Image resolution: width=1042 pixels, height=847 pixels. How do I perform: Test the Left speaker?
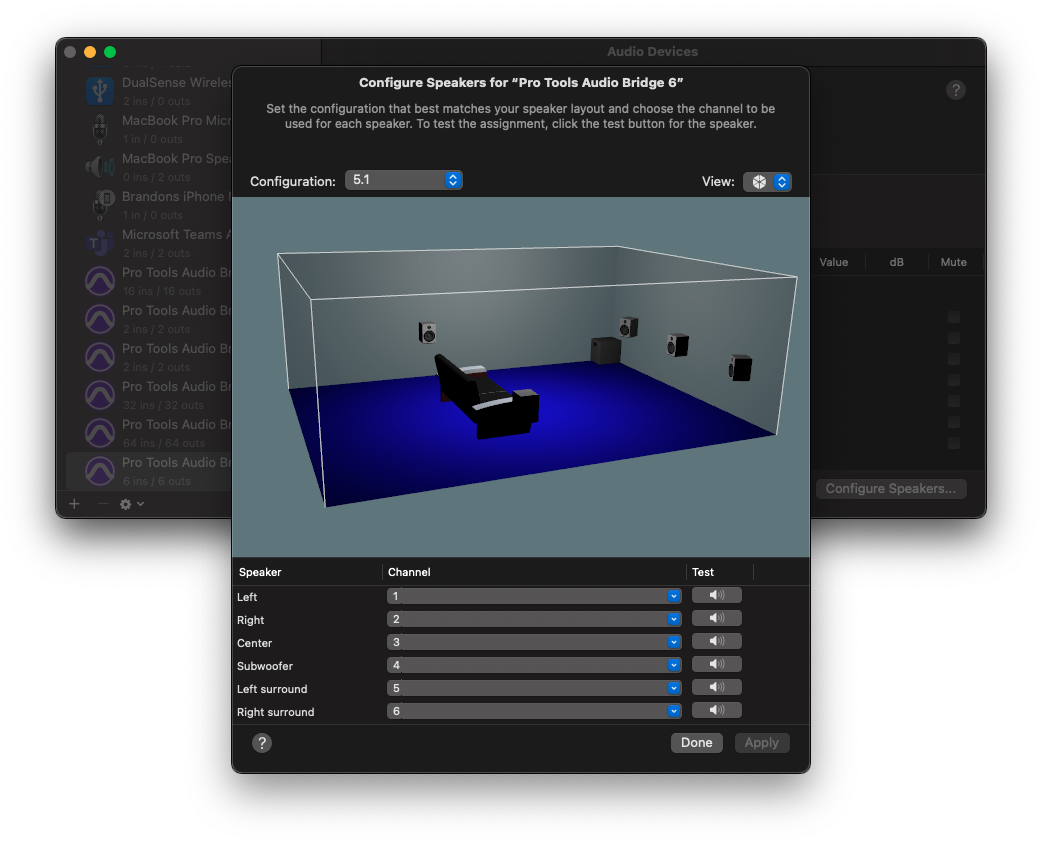pos(716,595)
